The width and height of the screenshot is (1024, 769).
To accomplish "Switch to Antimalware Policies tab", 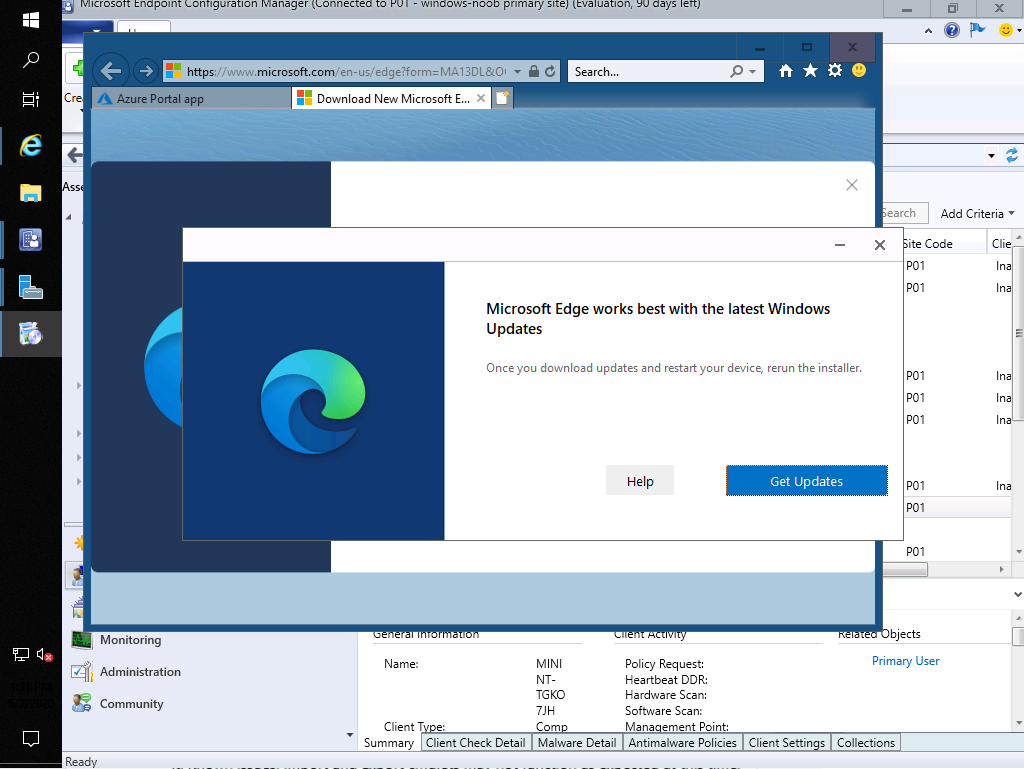I will coord(682,743).
